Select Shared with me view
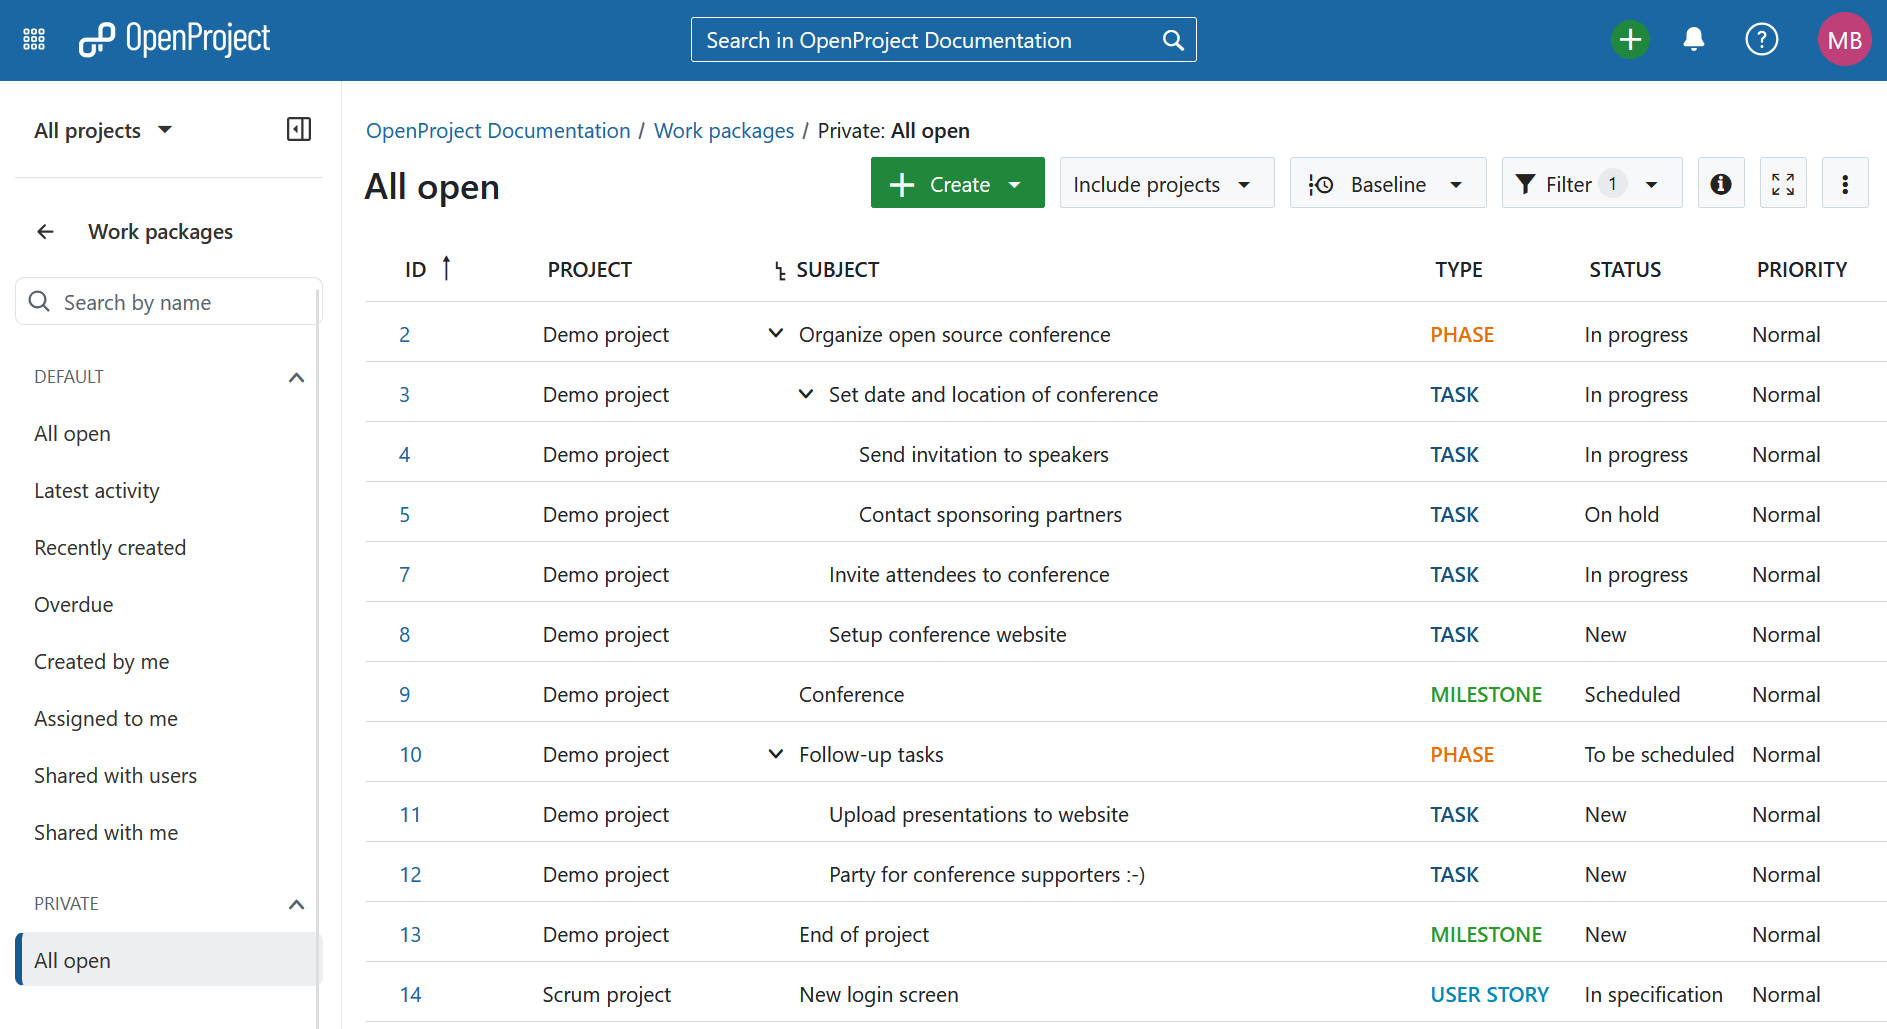The image size is (1887, 1029). click(106, 833)
